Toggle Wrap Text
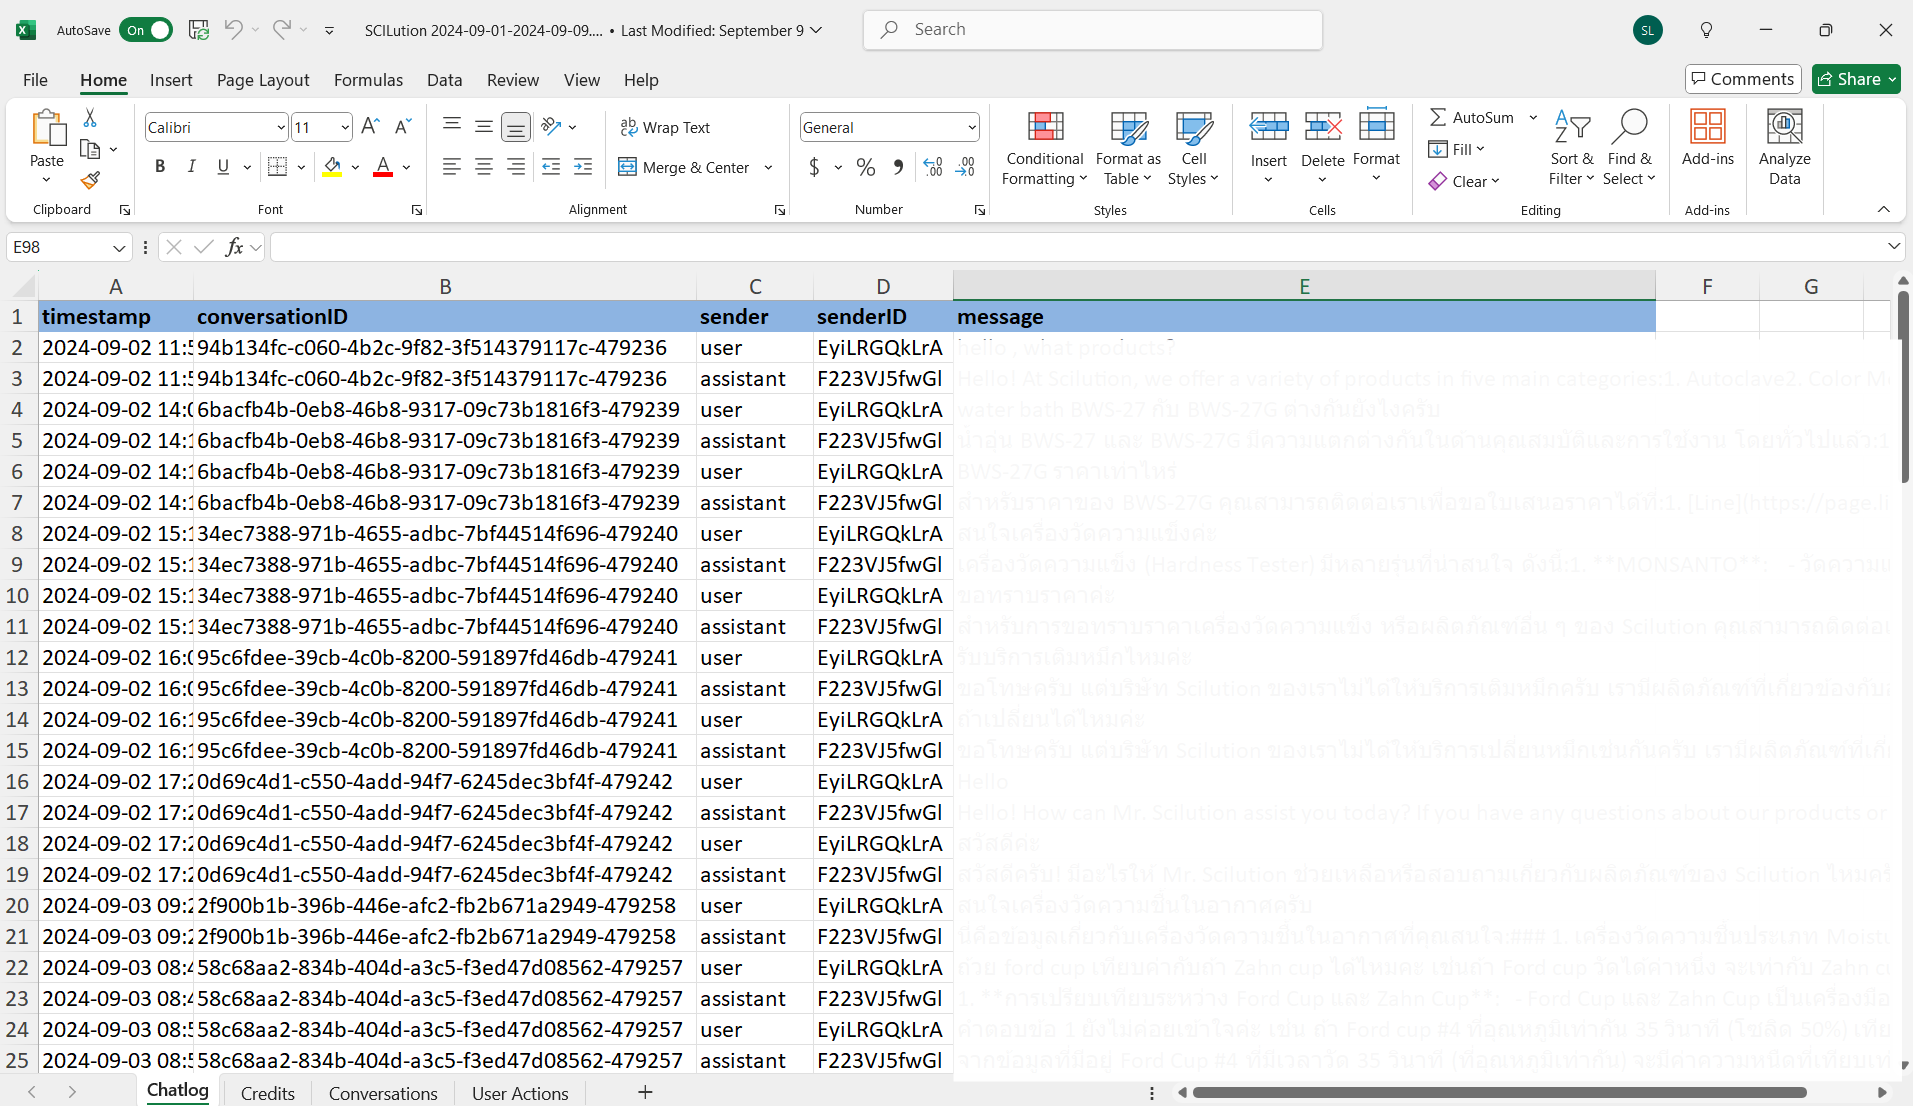 pyautogui.click(x=665, y=127)
